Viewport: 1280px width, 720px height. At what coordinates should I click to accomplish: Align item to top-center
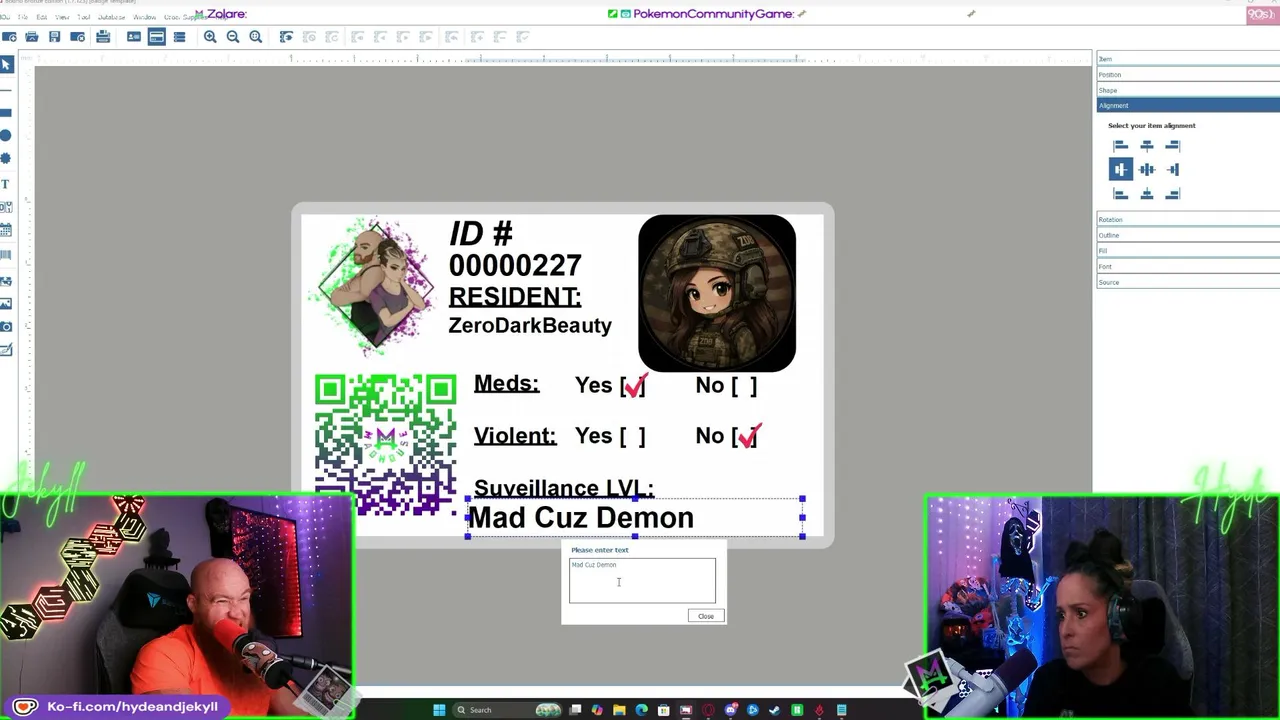coord(1147,146)
